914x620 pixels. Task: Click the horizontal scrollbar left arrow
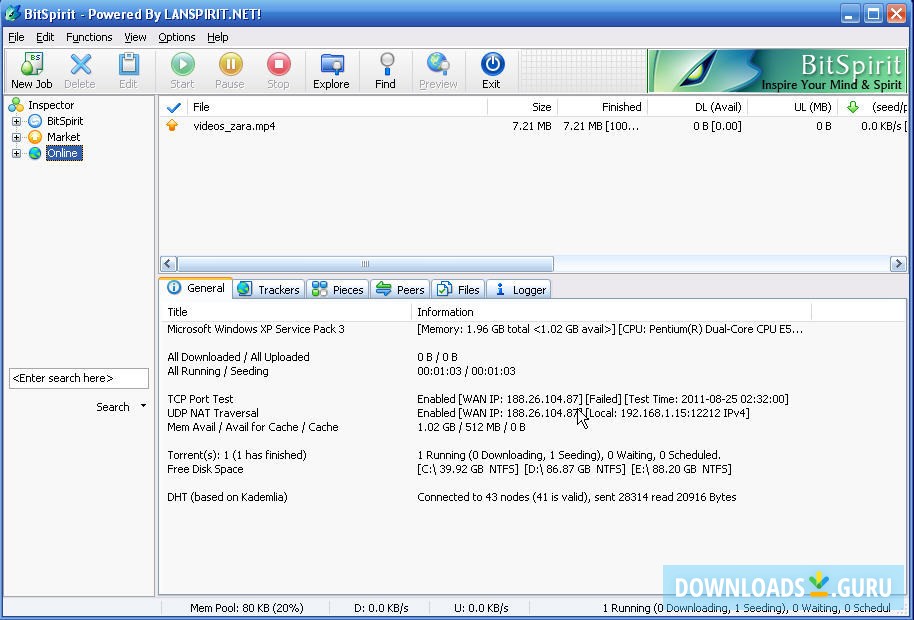168,264
